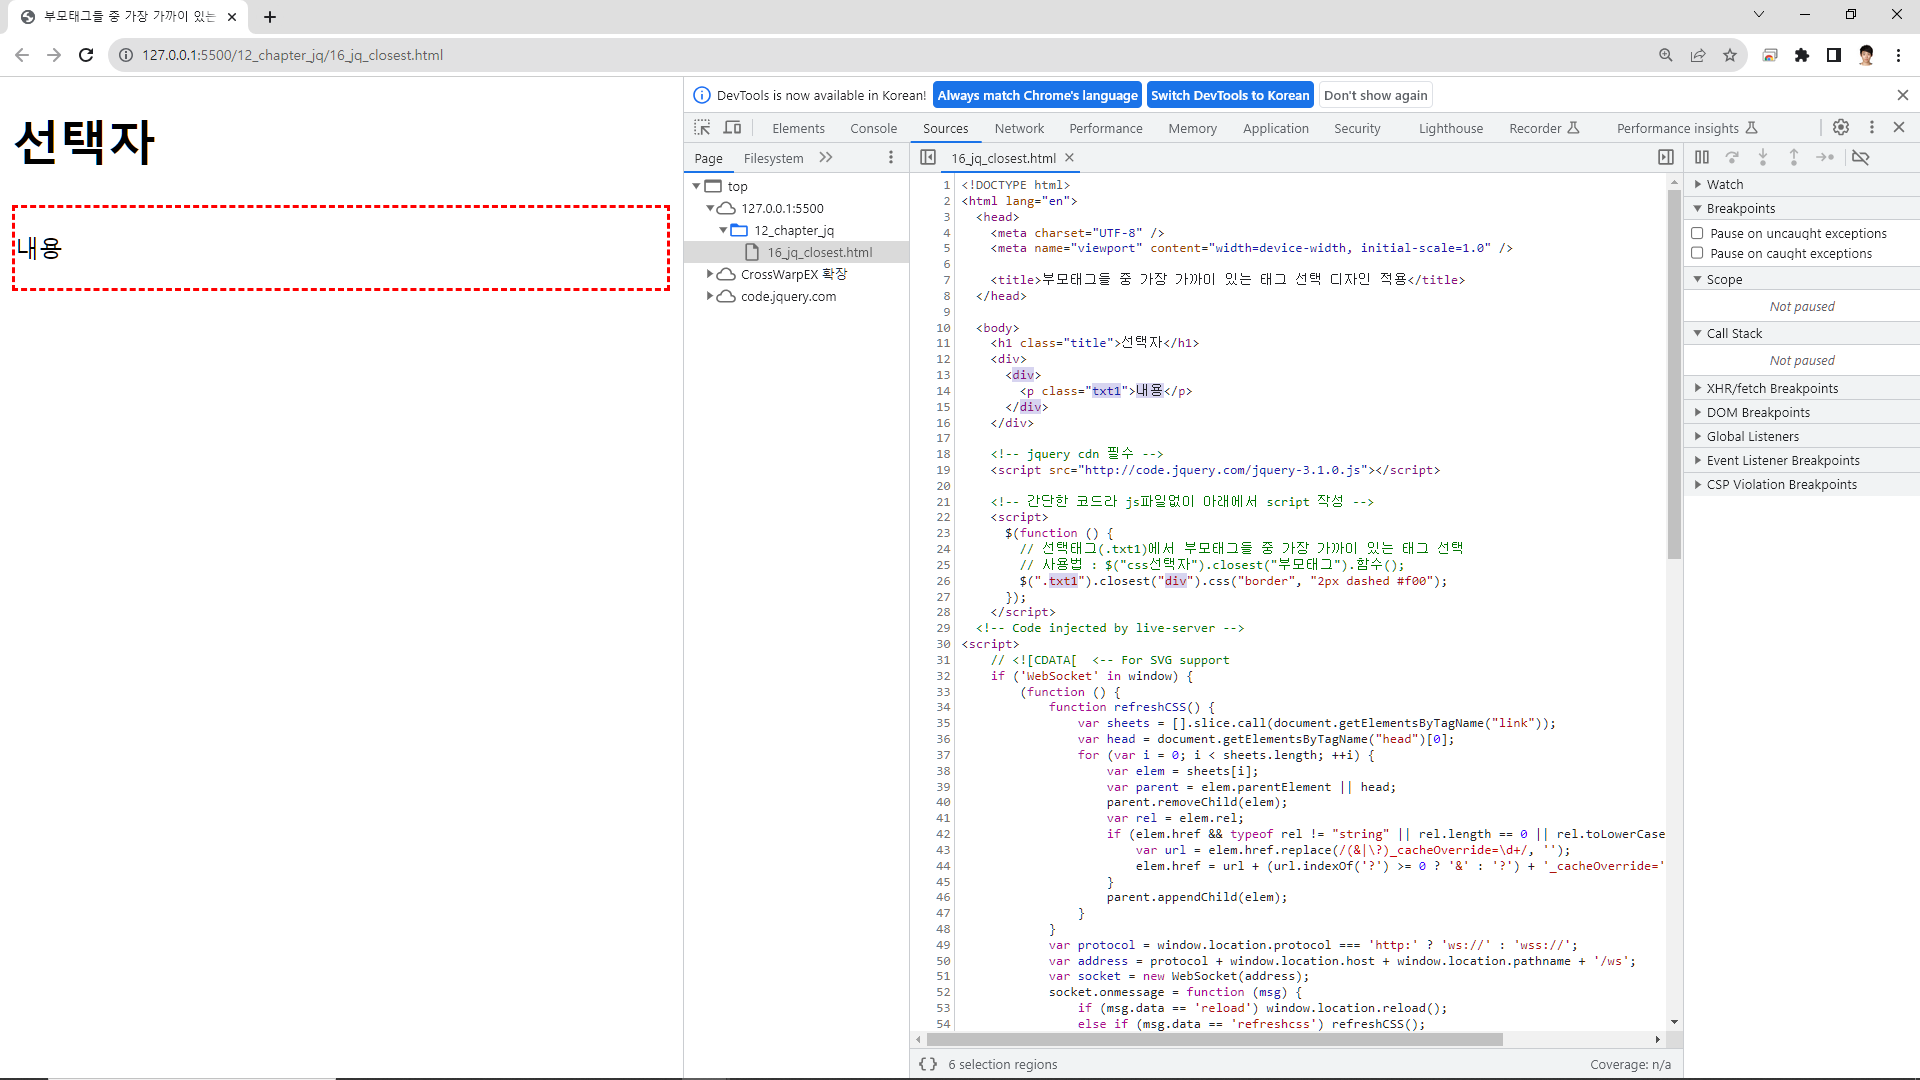Click Don't show again button
Screen dimensions: 1920x1080
pos(1375,95)
